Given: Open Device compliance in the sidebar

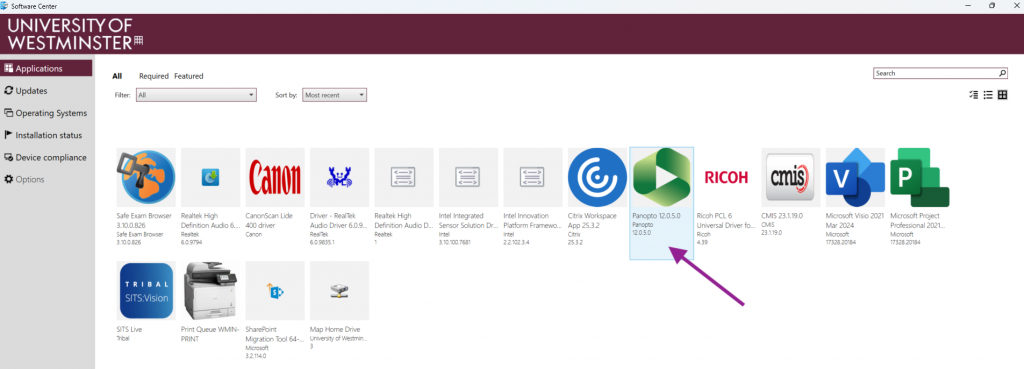Looking at the screenshot, I should tap(46, 157).
